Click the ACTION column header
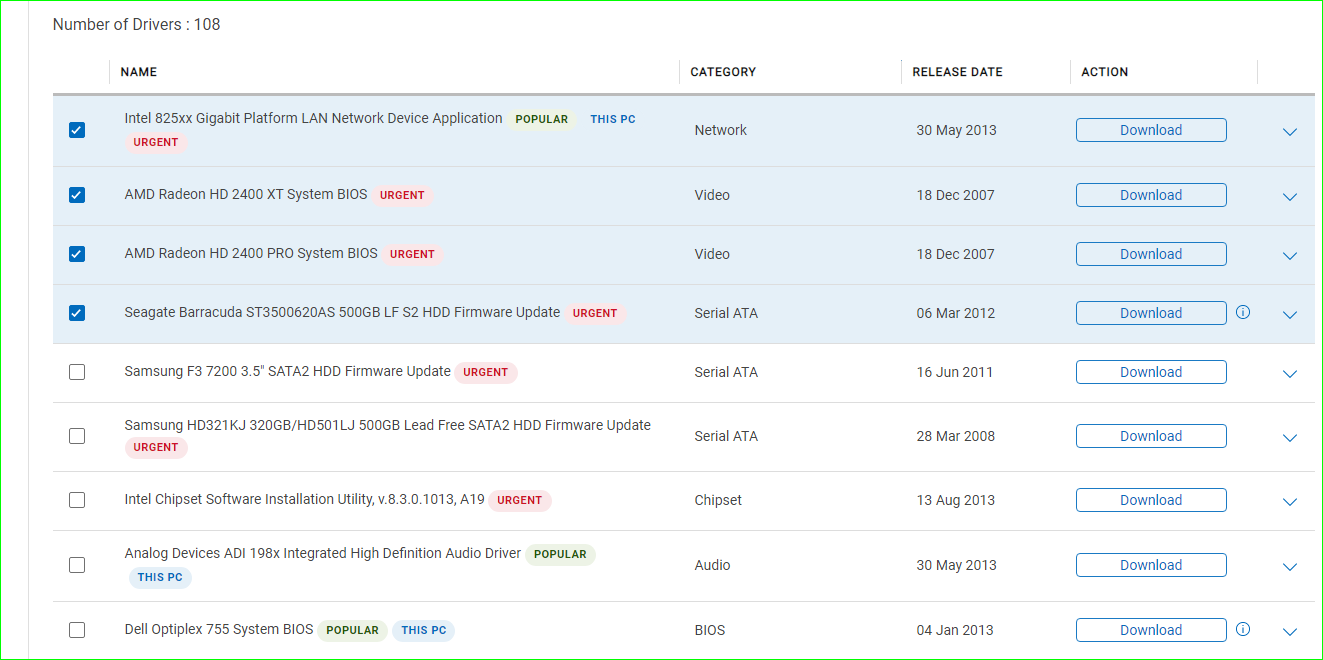Screen dimensions: 1323x660 (x=1105, y=72)
